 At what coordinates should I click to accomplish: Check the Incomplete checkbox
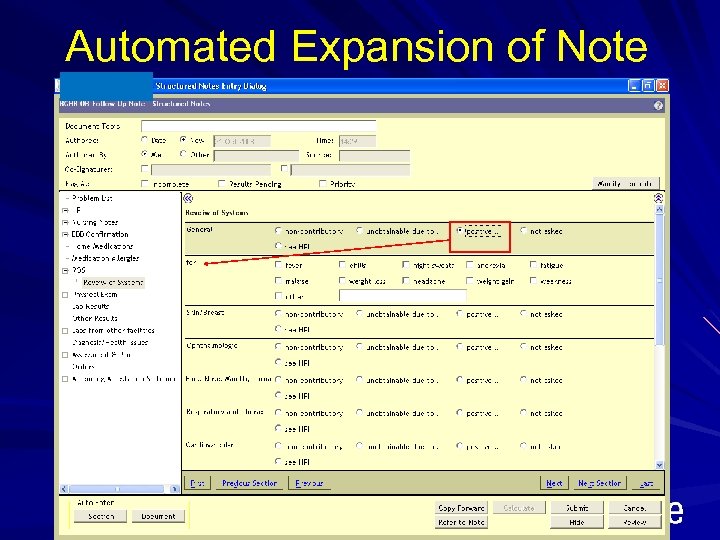pyautogui.click(x=145, y=184)
